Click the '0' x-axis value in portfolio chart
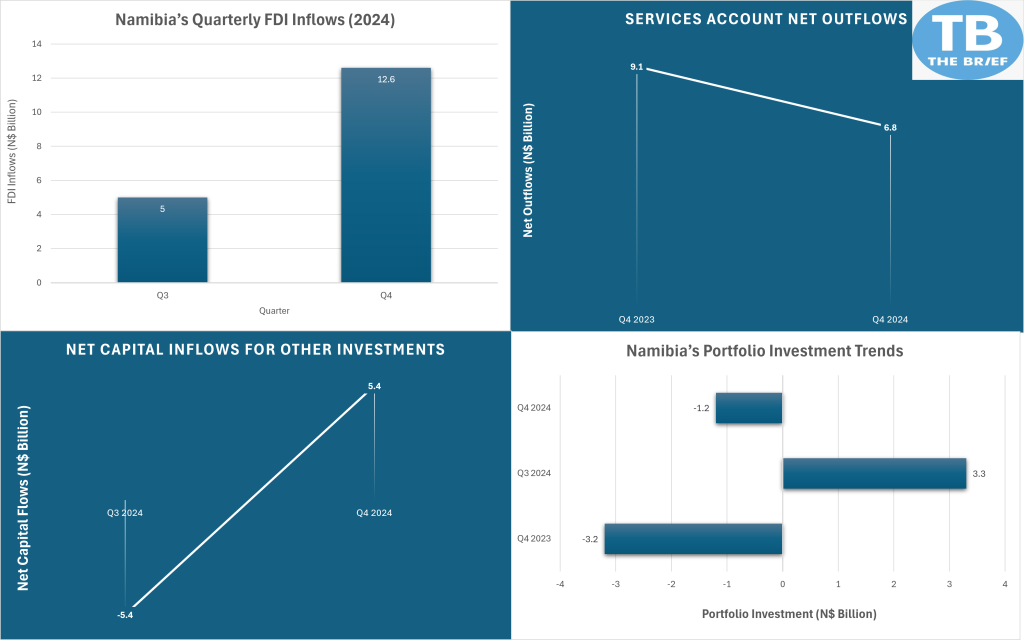Viewport: 1024px width, 640px height. [782, 584]
